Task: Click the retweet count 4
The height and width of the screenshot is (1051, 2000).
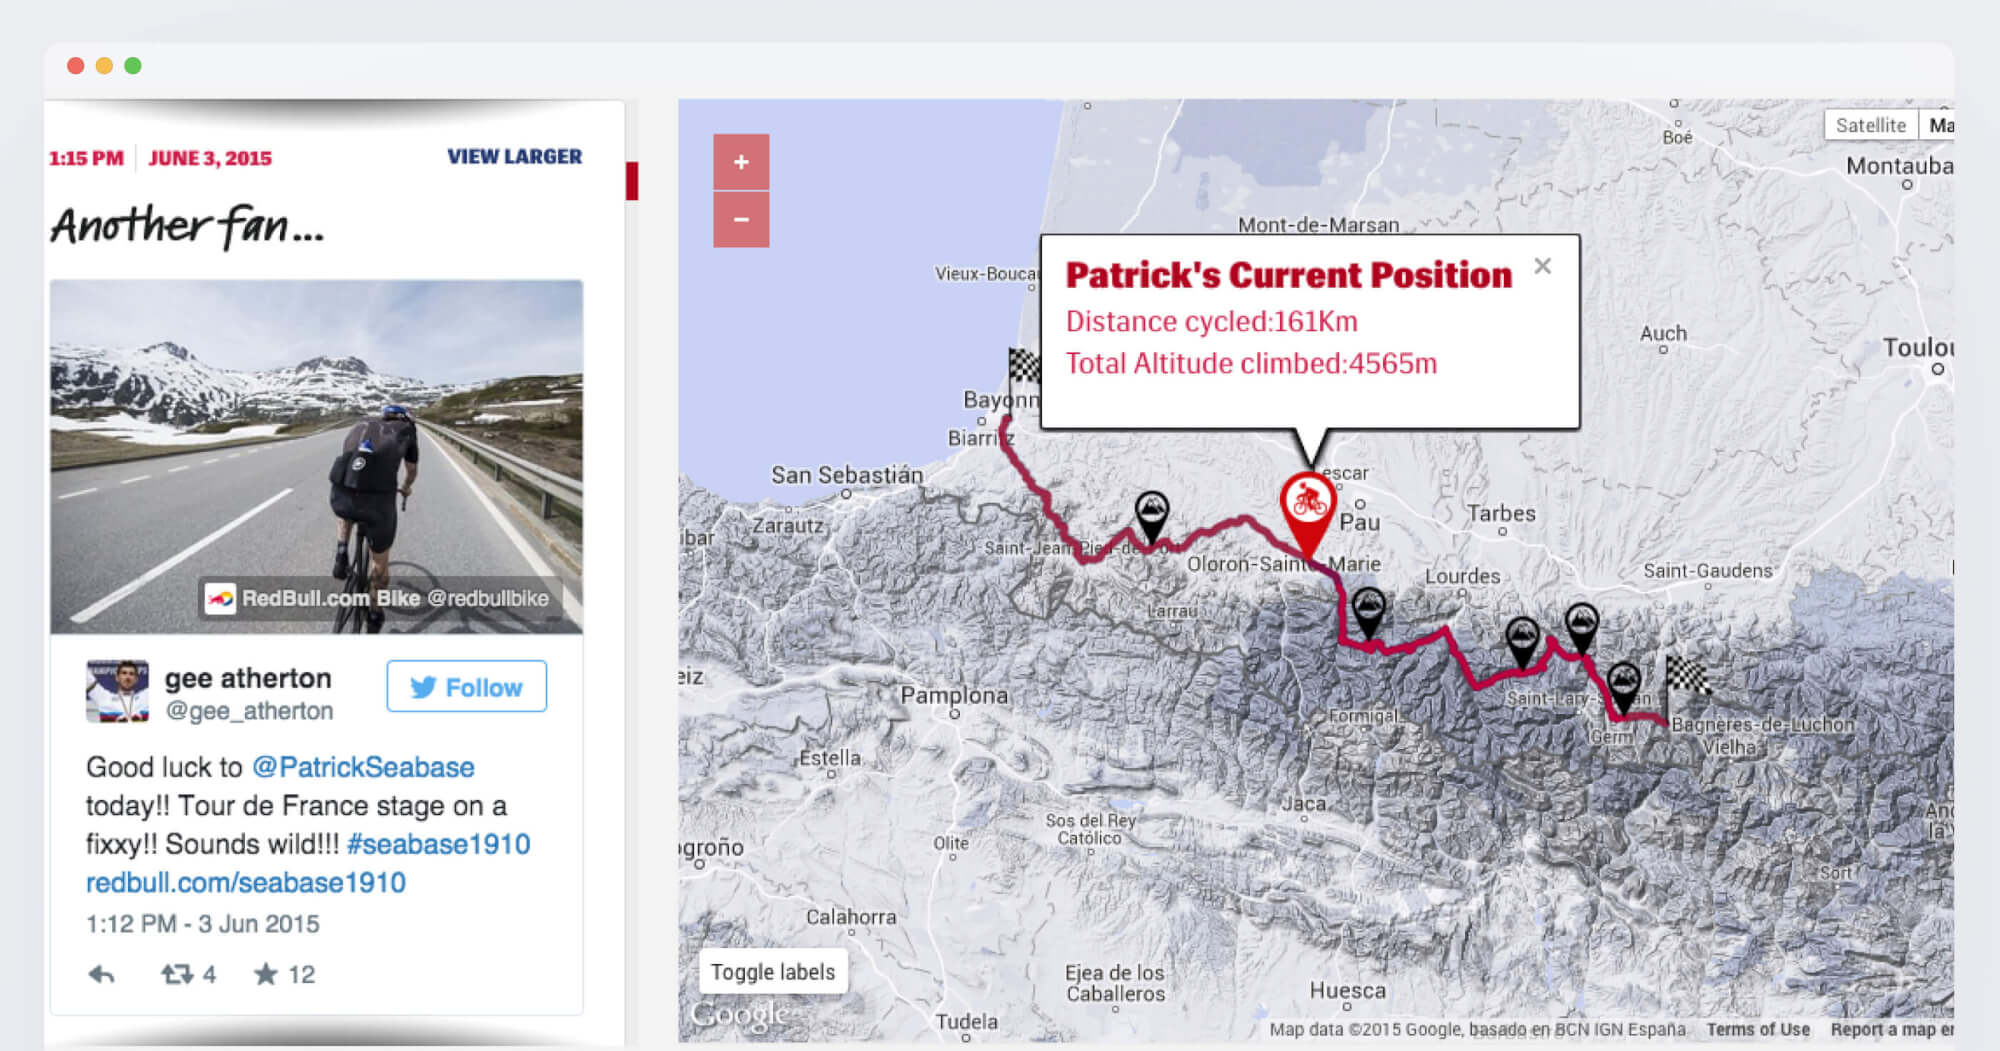Action: click(x=209, y=974)
